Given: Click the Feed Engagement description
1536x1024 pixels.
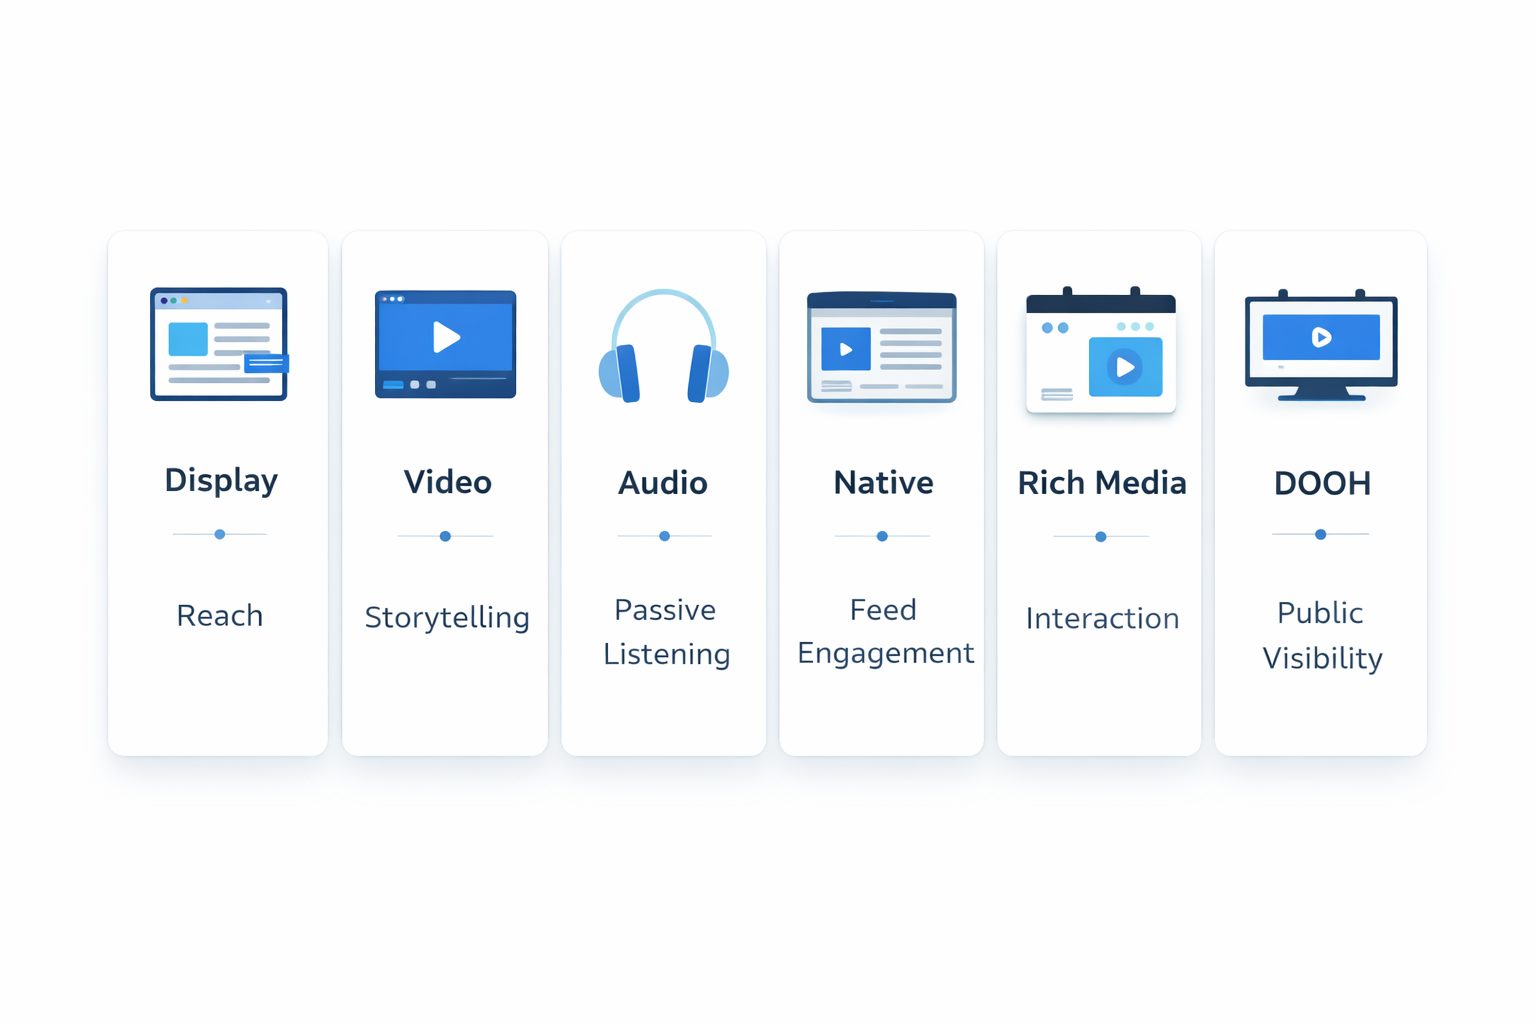Looking at the screenshot, I should [884, 631].
